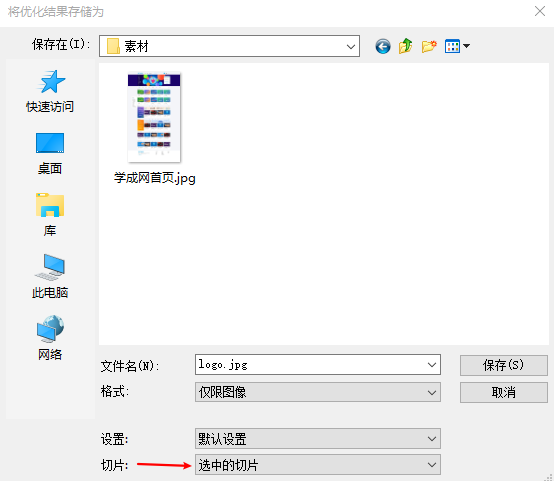Expand the 保存在 folder dropdown
The width and height of the screenshot is (554, 481).
click(x=229, y=46)
